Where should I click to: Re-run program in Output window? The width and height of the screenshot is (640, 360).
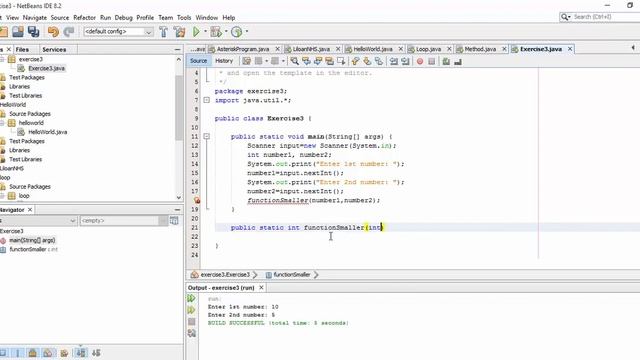[191, 298]
